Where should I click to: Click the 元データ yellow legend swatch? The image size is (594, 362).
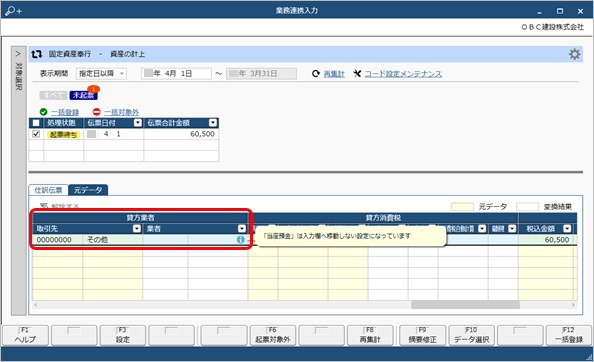tap(462, 207)
